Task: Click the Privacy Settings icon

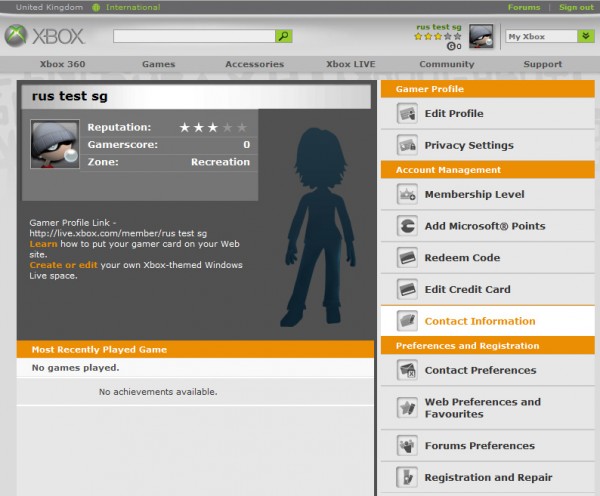Action: click(407, 145)
